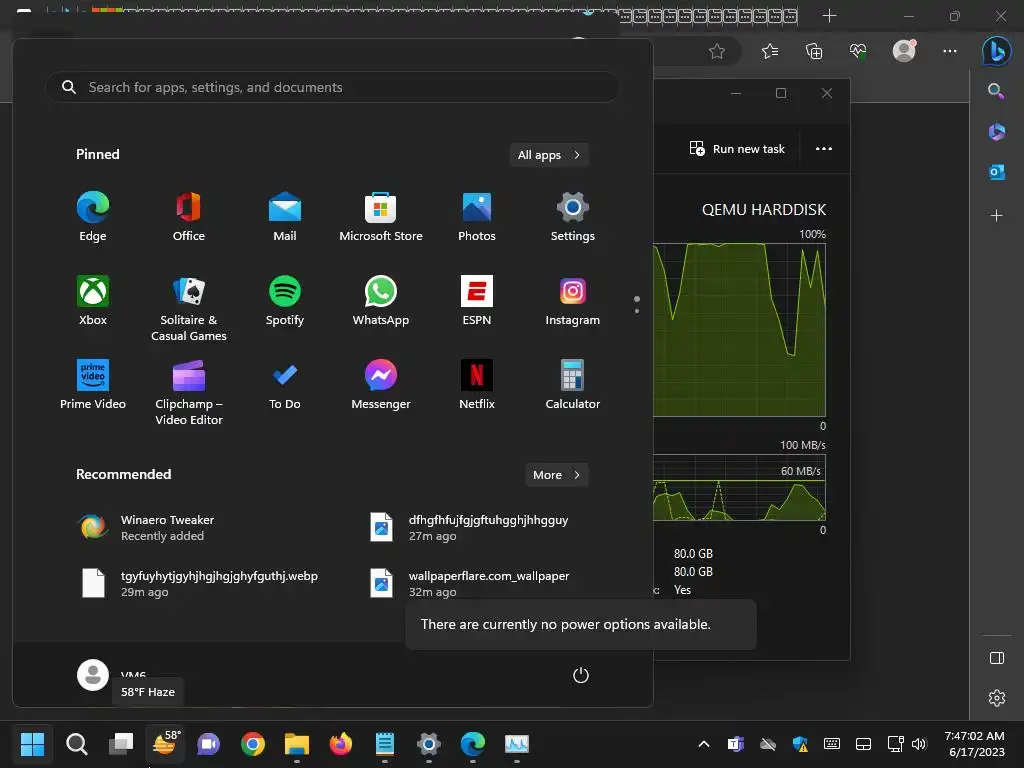The height and width of the screenshot is (768, 1024).
Task: Open Edge Collections button
Action: tap(814, 51)
